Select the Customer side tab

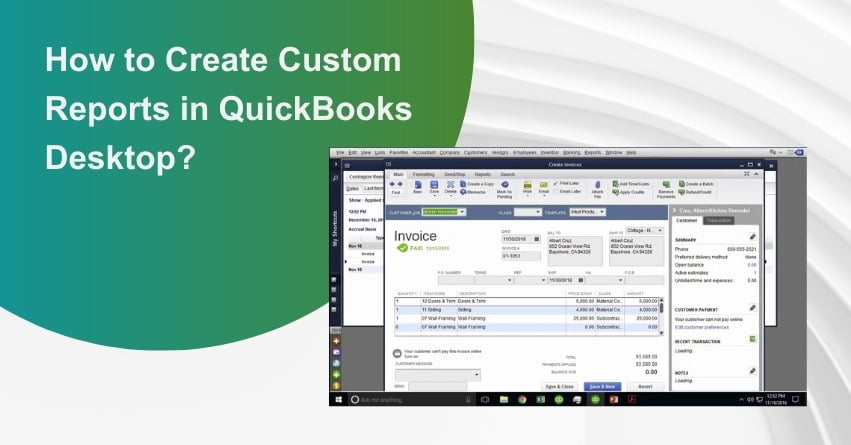click(x=687, y=220)
